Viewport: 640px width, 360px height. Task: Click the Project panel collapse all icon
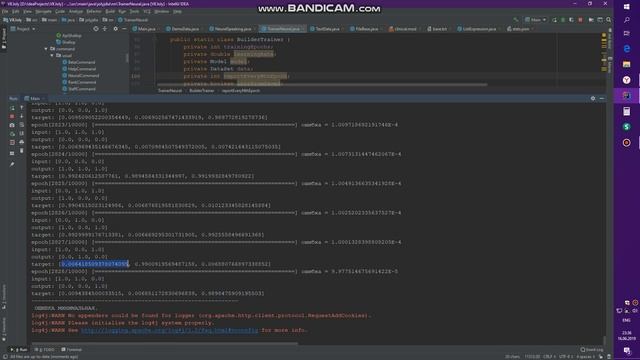105,29
